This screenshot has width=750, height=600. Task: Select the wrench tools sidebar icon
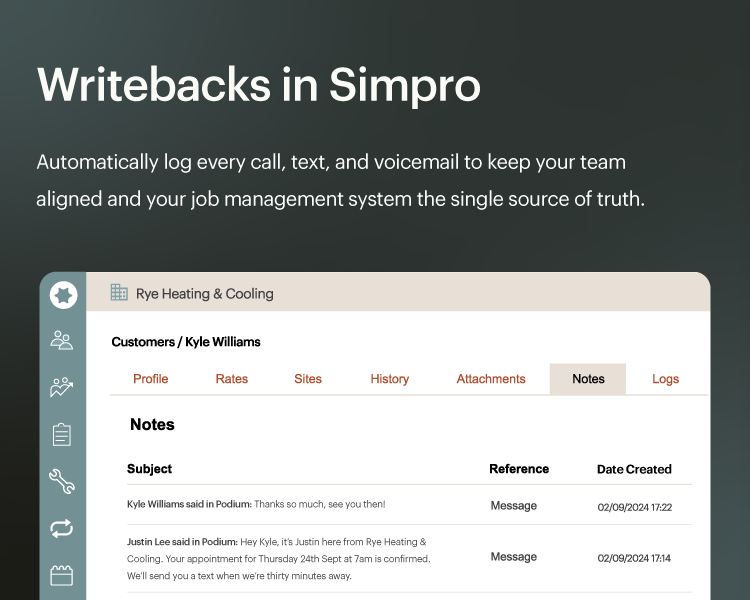(62, 481)
